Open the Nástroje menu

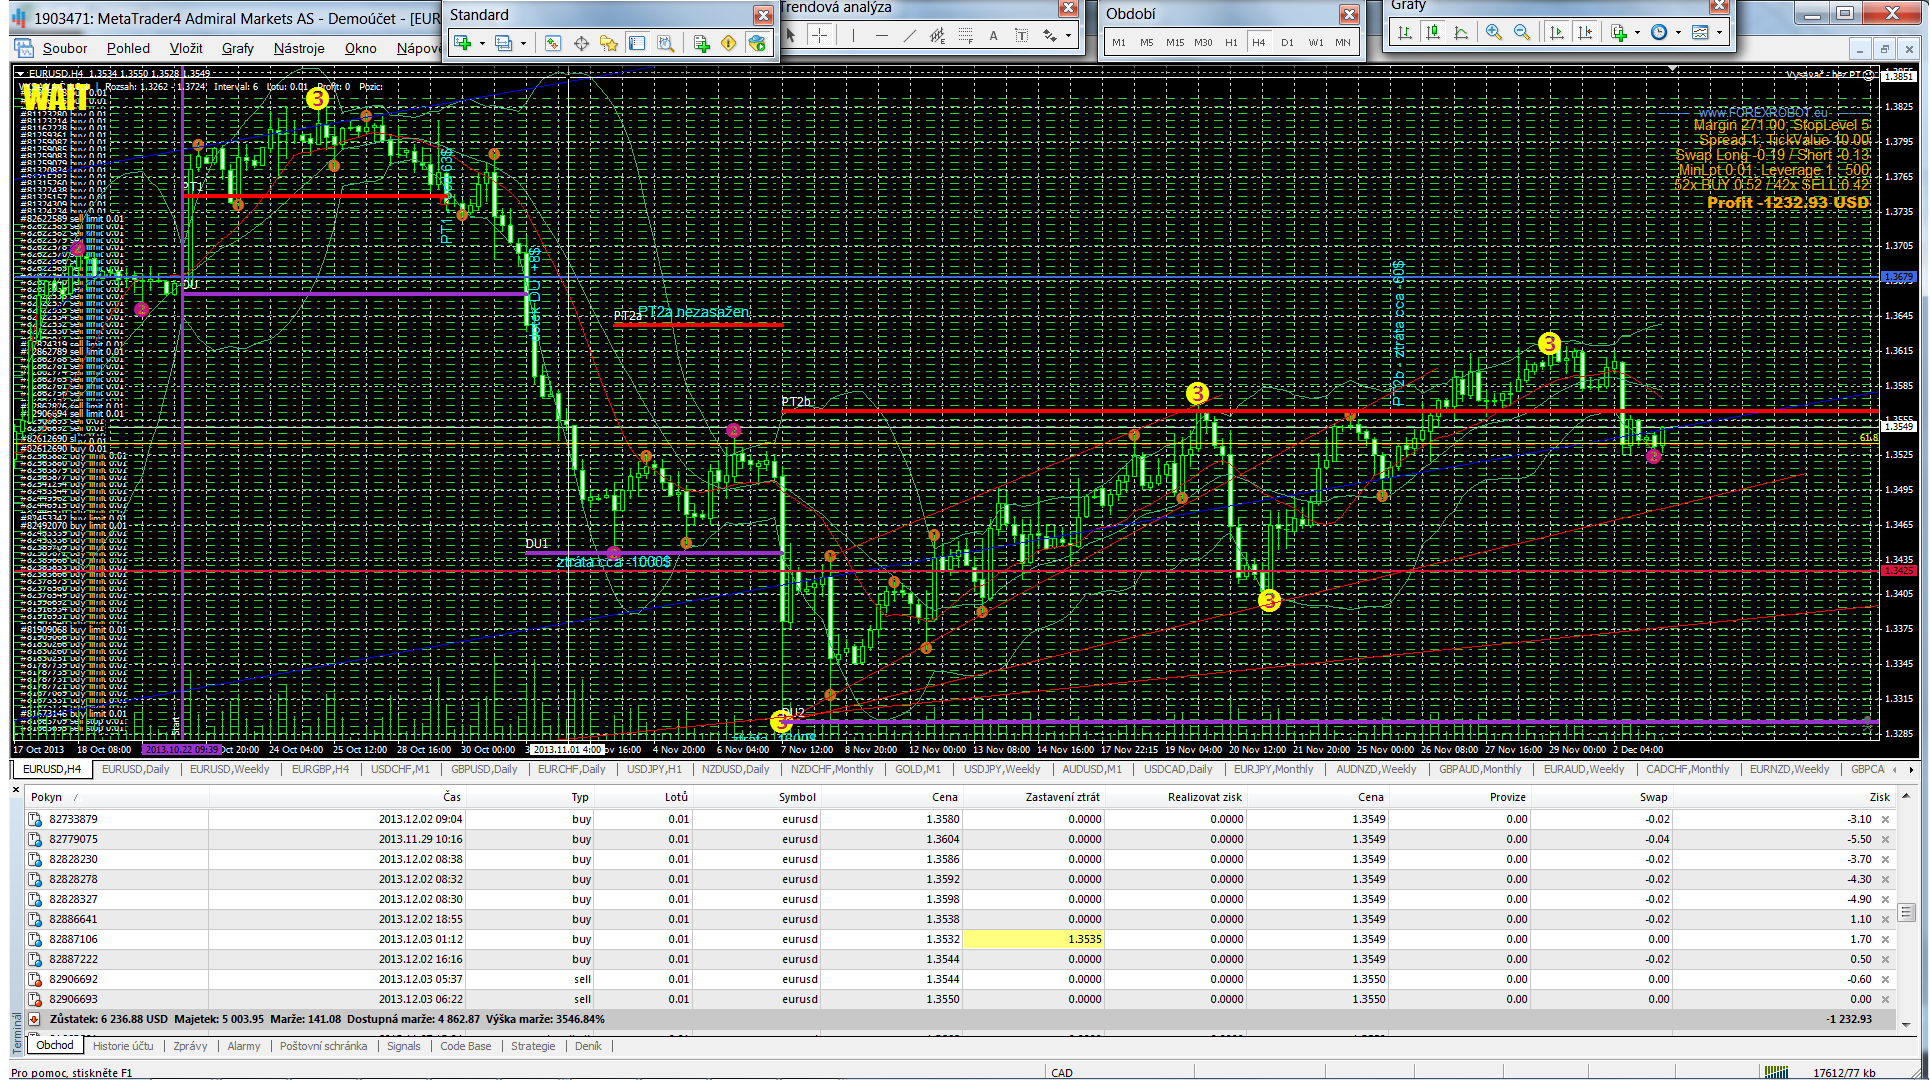click(298, 48)
